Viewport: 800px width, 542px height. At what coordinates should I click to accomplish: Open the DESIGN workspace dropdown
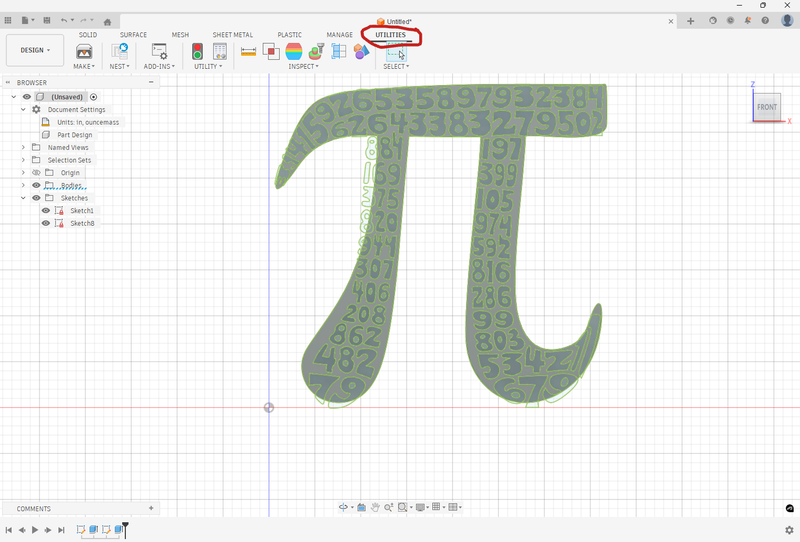[x=35, y=50]
